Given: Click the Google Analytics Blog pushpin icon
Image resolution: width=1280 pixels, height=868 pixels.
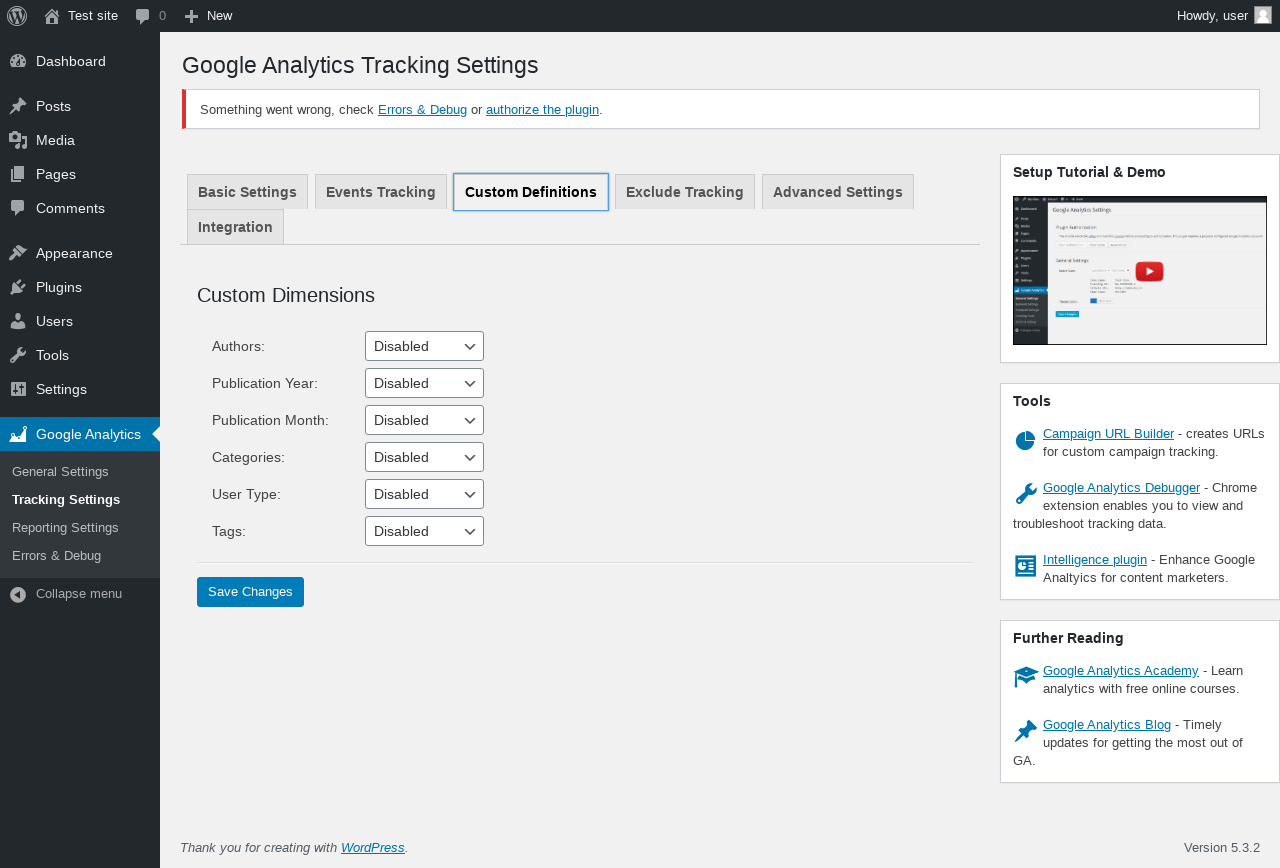Looking at the screenshot, I should (x=1025, y=731).
